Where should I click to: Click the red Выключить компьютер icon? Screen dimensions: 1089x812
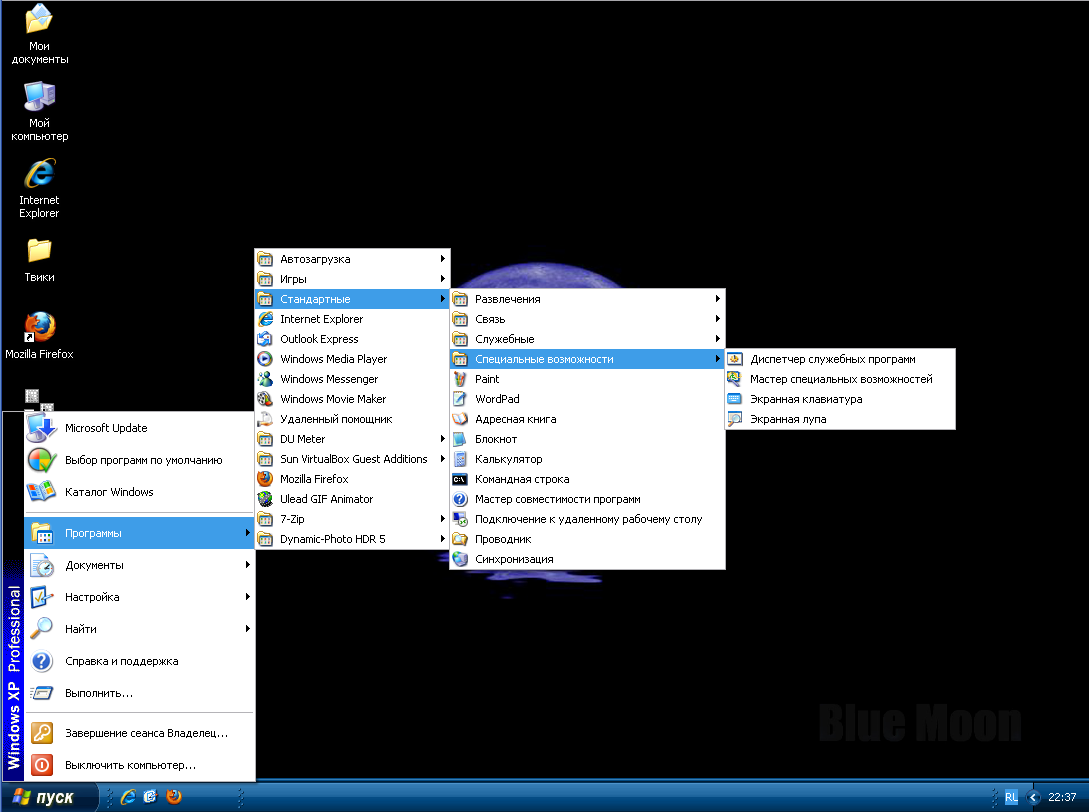click(x=42, y=765)
